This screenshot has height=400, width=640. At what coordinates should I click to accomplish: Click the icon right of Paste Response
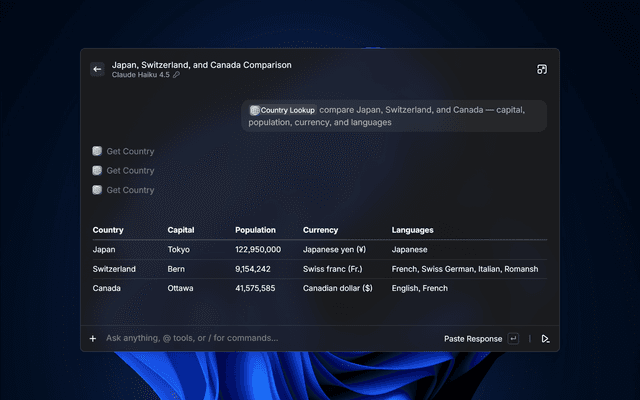click(x=545, y=339)
